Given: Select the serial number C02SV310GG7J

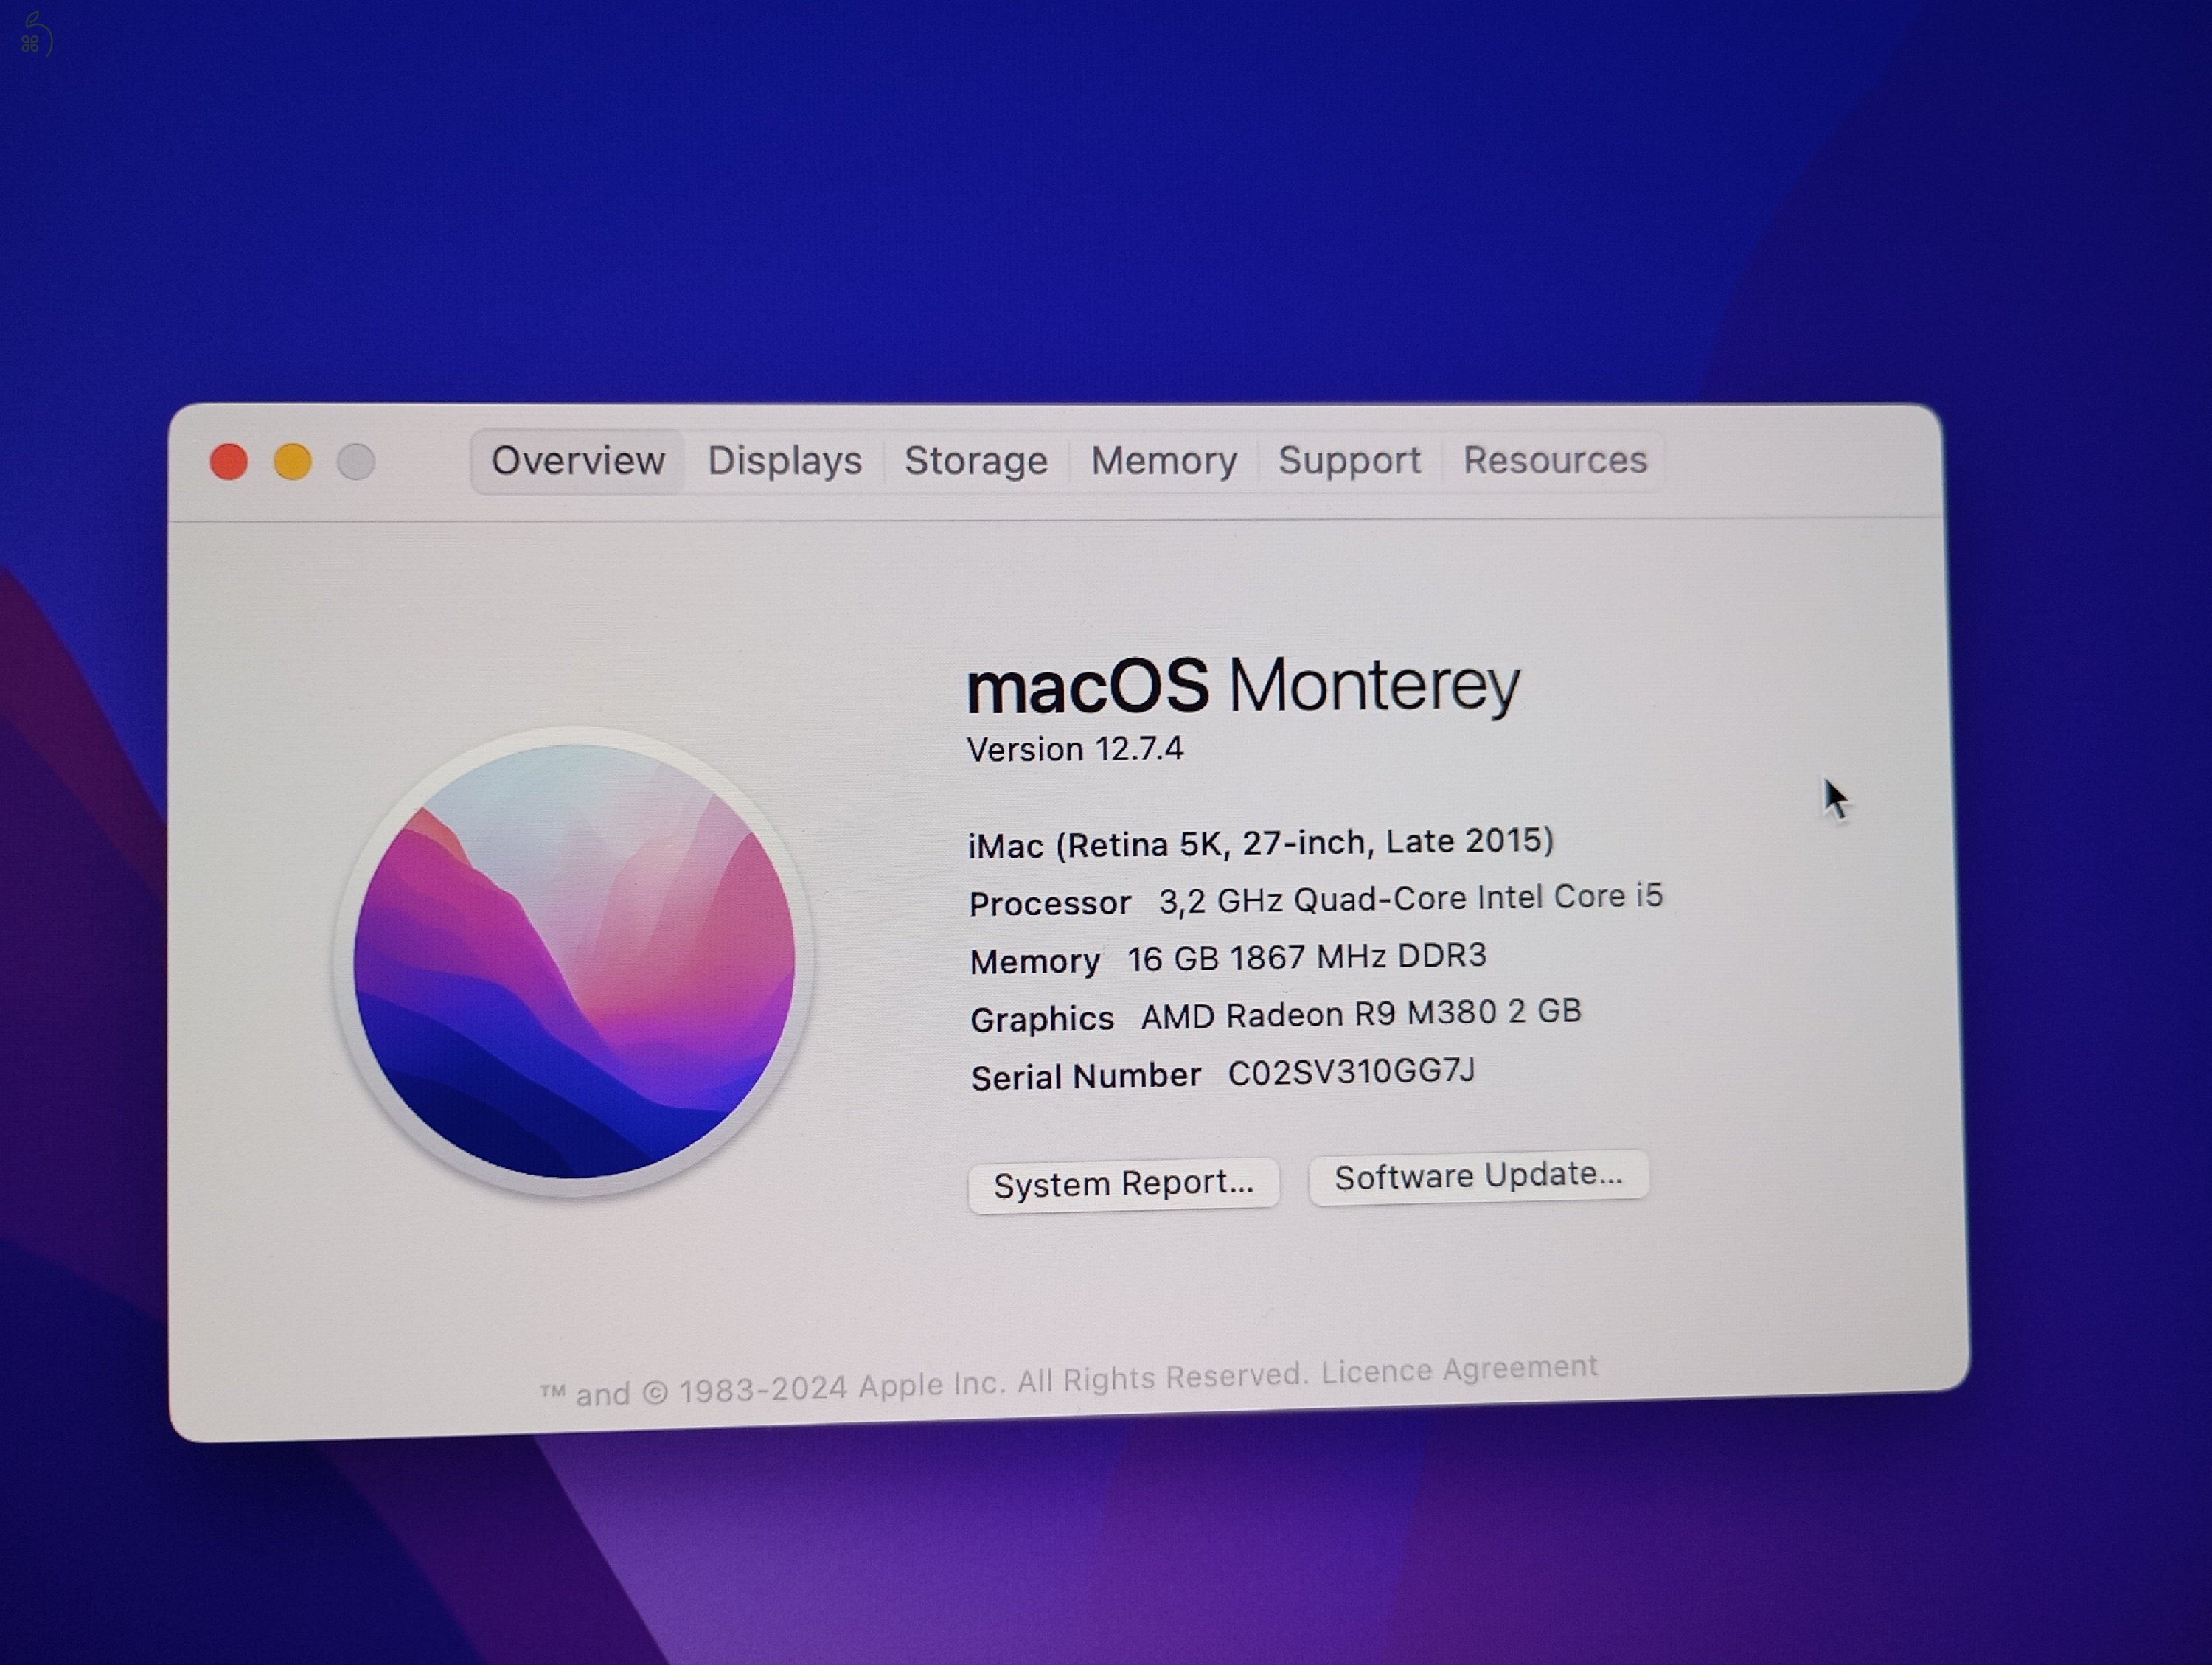Looking at the screenshot, I should pyautogui.click(x=1351, y=1072).
